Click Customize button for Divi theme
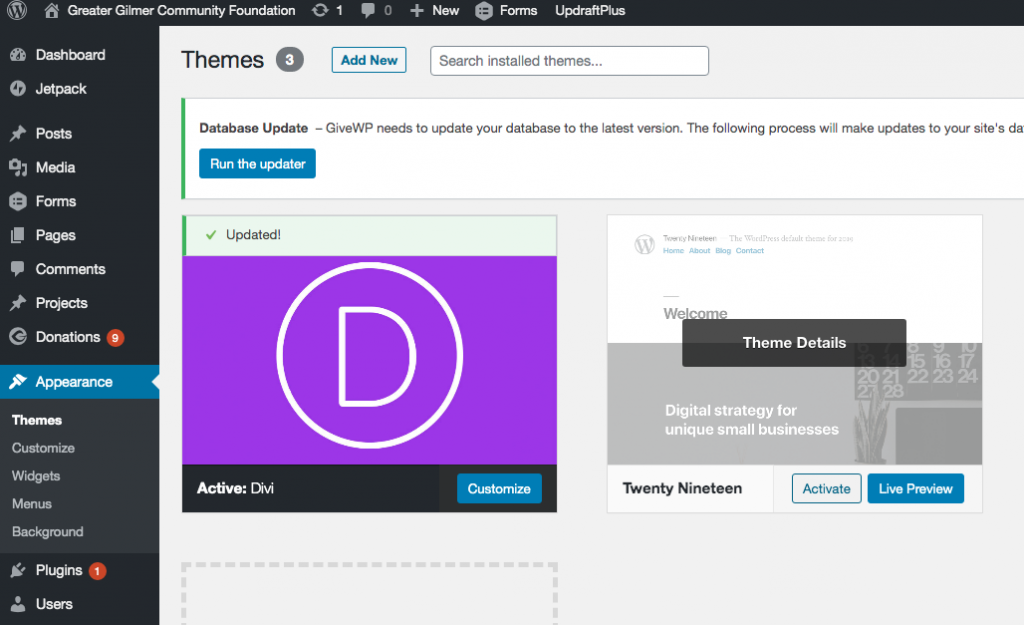The height and width of the screenshot is (625, 1024). pyautogui.click(x=499, y=489)
